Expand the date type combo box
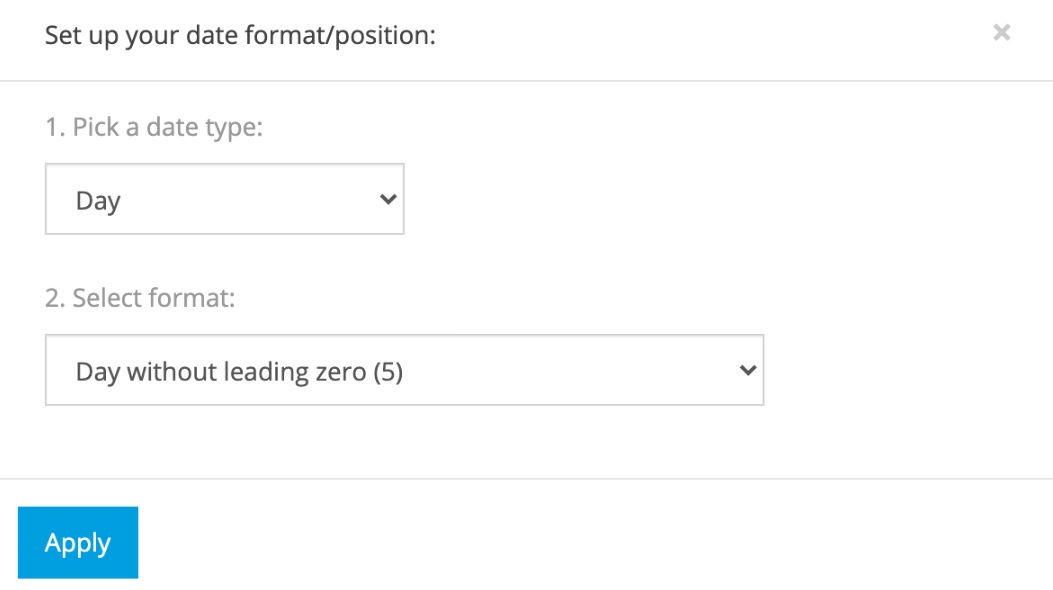The width and height of the screenshot is (1053, 590). tap(224, 199)
